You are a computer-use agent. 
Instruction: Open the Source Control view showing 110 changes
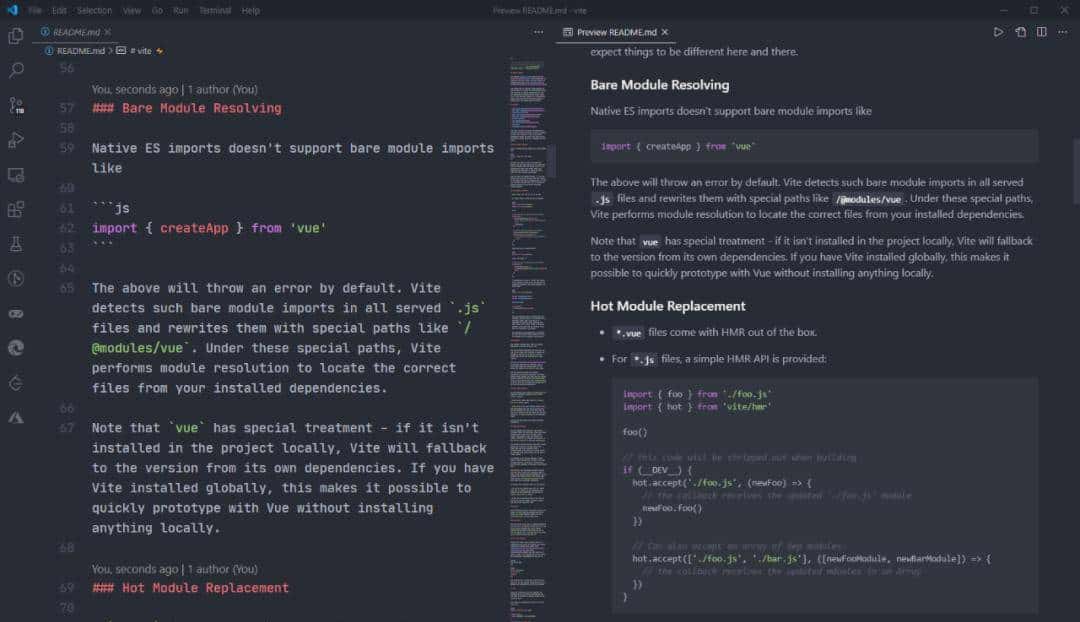15,104
